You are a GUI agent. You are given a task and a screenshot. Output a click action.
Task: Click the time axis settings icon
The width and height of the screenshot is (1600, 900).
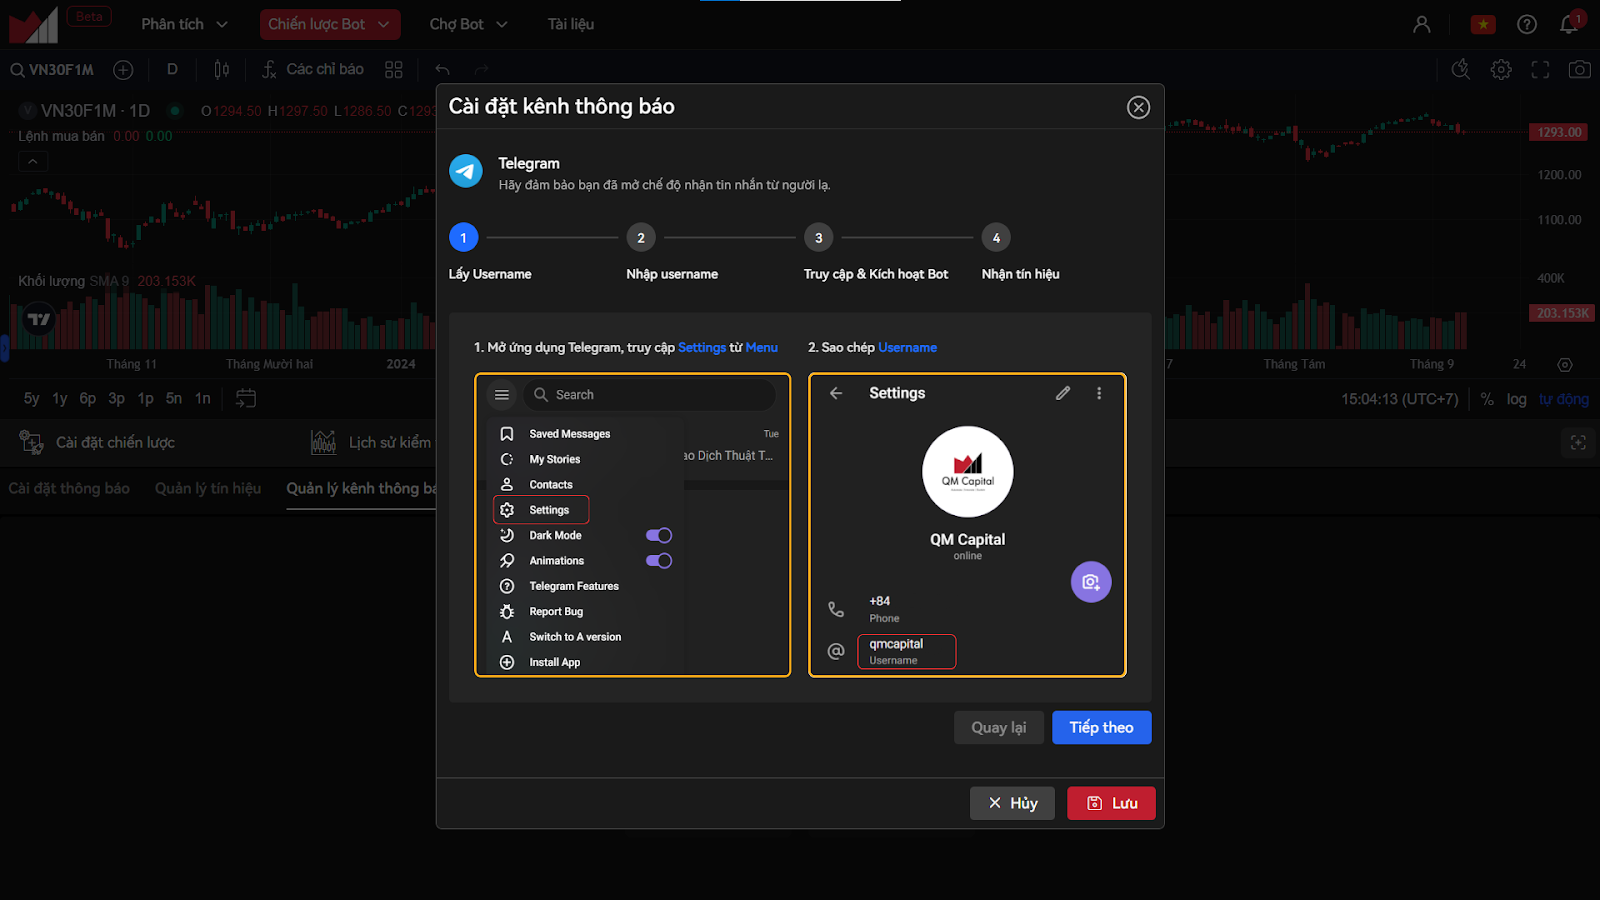(1565, 365)
